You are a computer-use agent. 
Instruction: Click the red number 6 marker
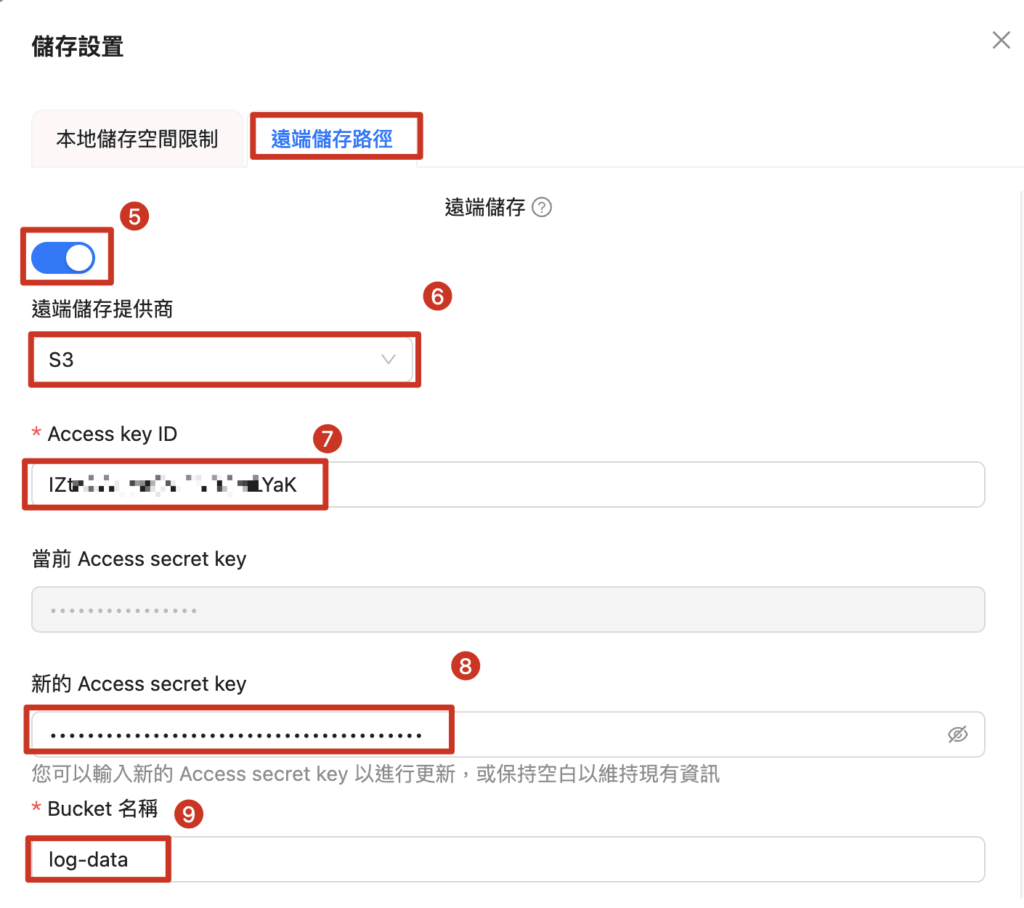(x=437, y=296)
